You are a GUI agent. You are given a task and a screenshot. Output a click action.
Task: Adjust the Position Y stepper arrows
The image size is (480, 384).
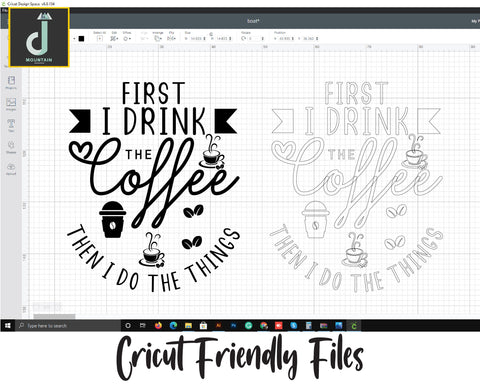pos(317,39)
